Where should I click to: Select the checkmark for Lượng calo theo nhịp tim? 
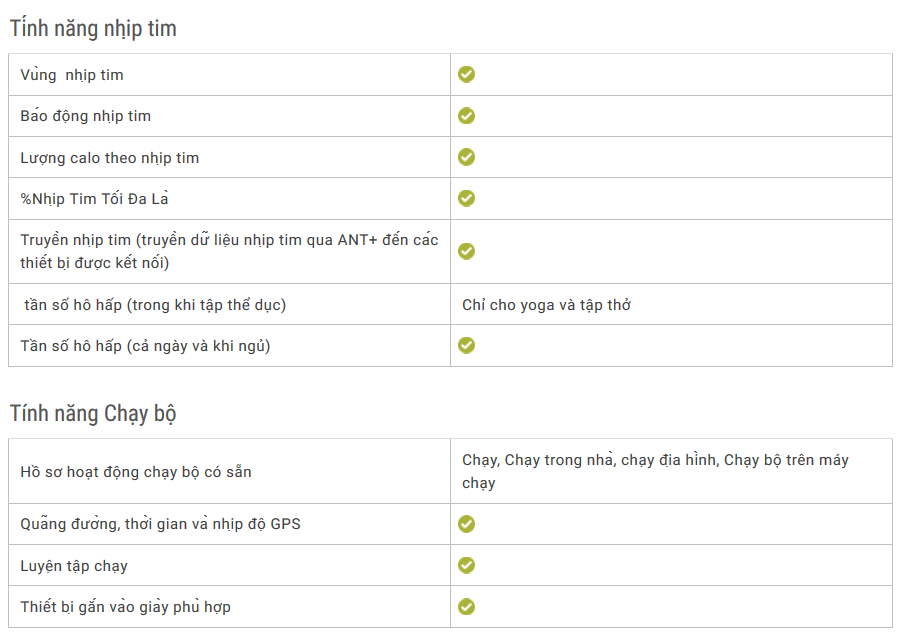tap(466, 157)
